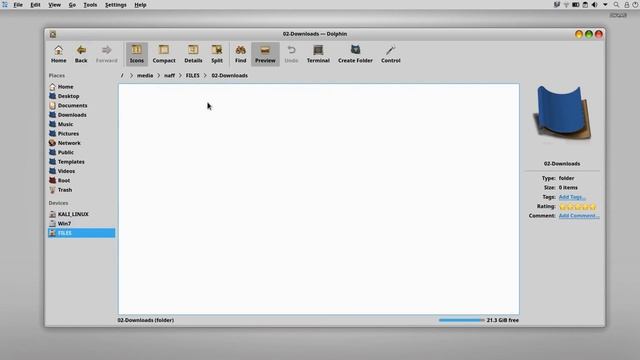Click the volume icon in system tray
The image size is (640, 360).
[595, 5]
